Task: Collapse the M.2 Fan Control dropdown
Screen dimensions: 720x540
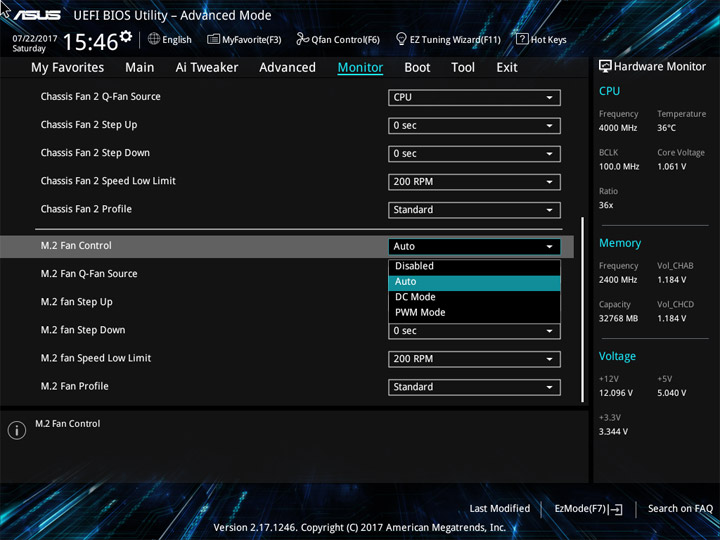Action: tap(474, 247)
